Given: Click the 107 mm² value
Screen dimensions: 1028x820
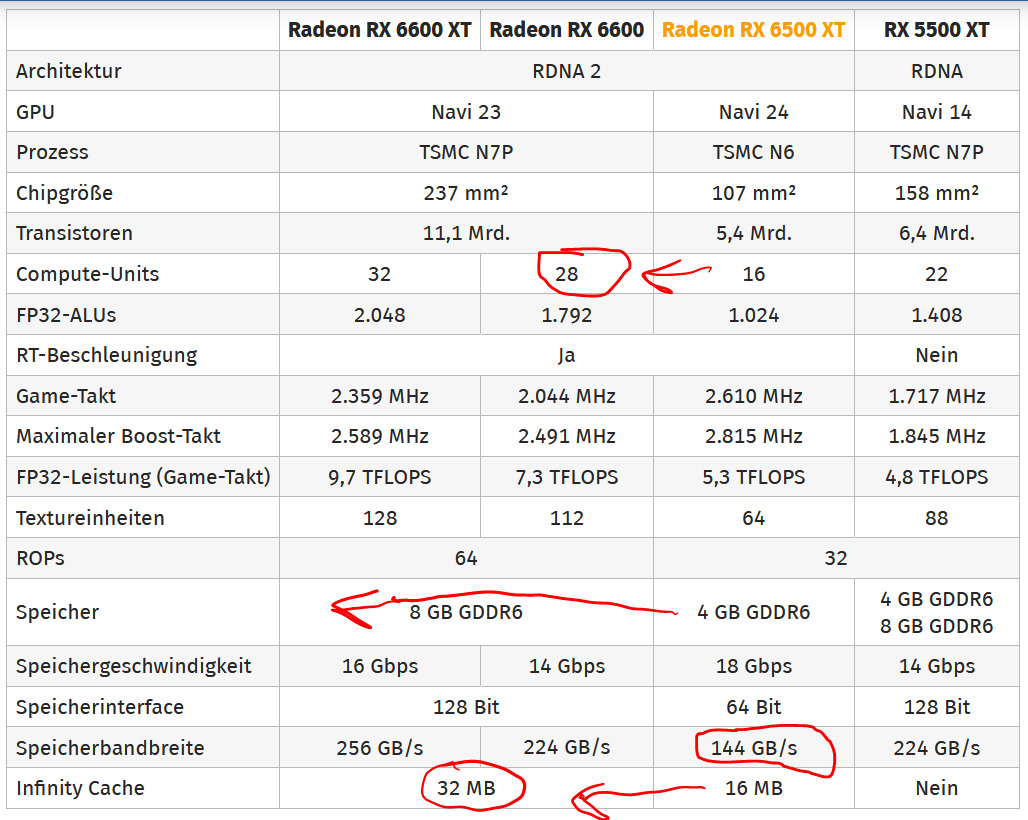Looking at the screenshot, I should (x=753, y=193).
